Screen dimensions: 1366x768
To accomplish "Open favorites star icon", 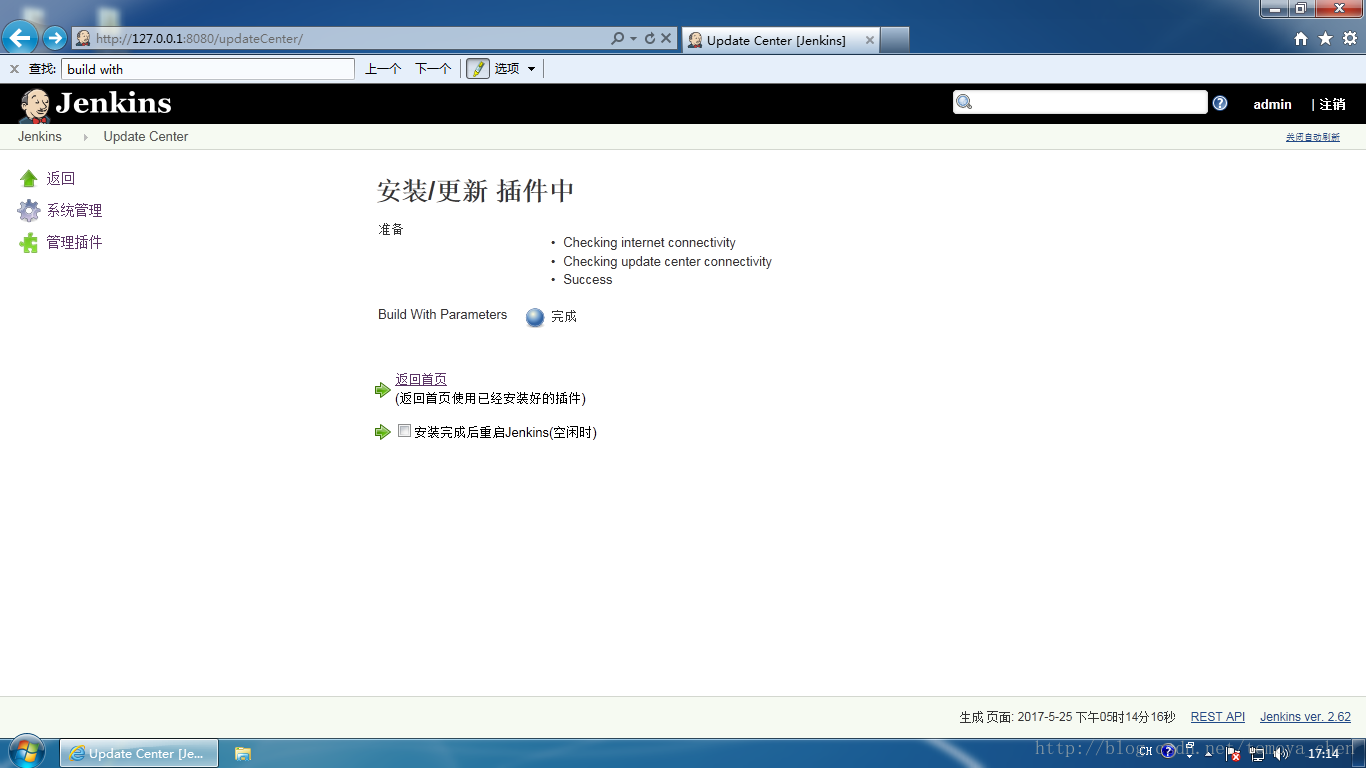I will tap(1325, 38).
